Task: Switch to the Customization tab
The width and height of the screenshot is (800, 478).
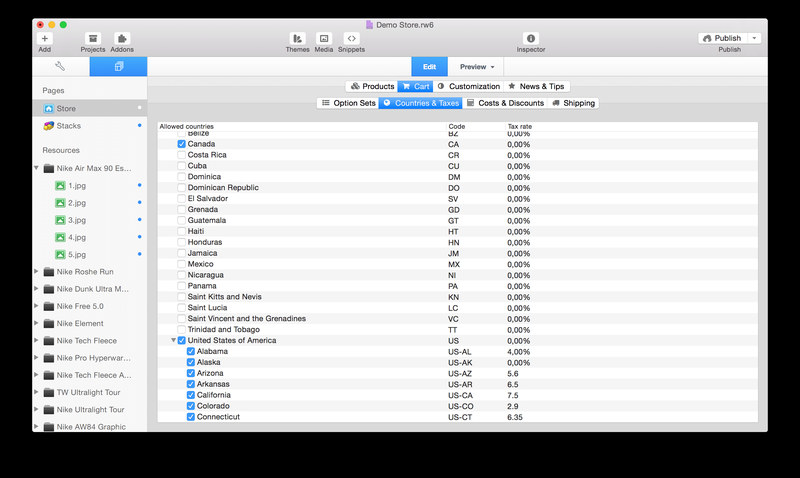Action: tap(469, 86)
